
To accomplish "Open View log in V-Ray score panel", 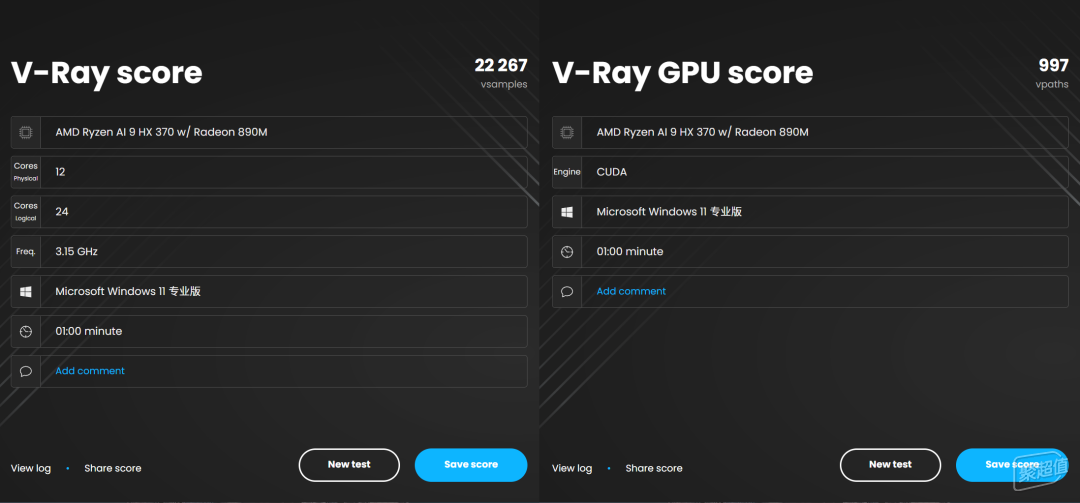I will (x=31, y=468).
